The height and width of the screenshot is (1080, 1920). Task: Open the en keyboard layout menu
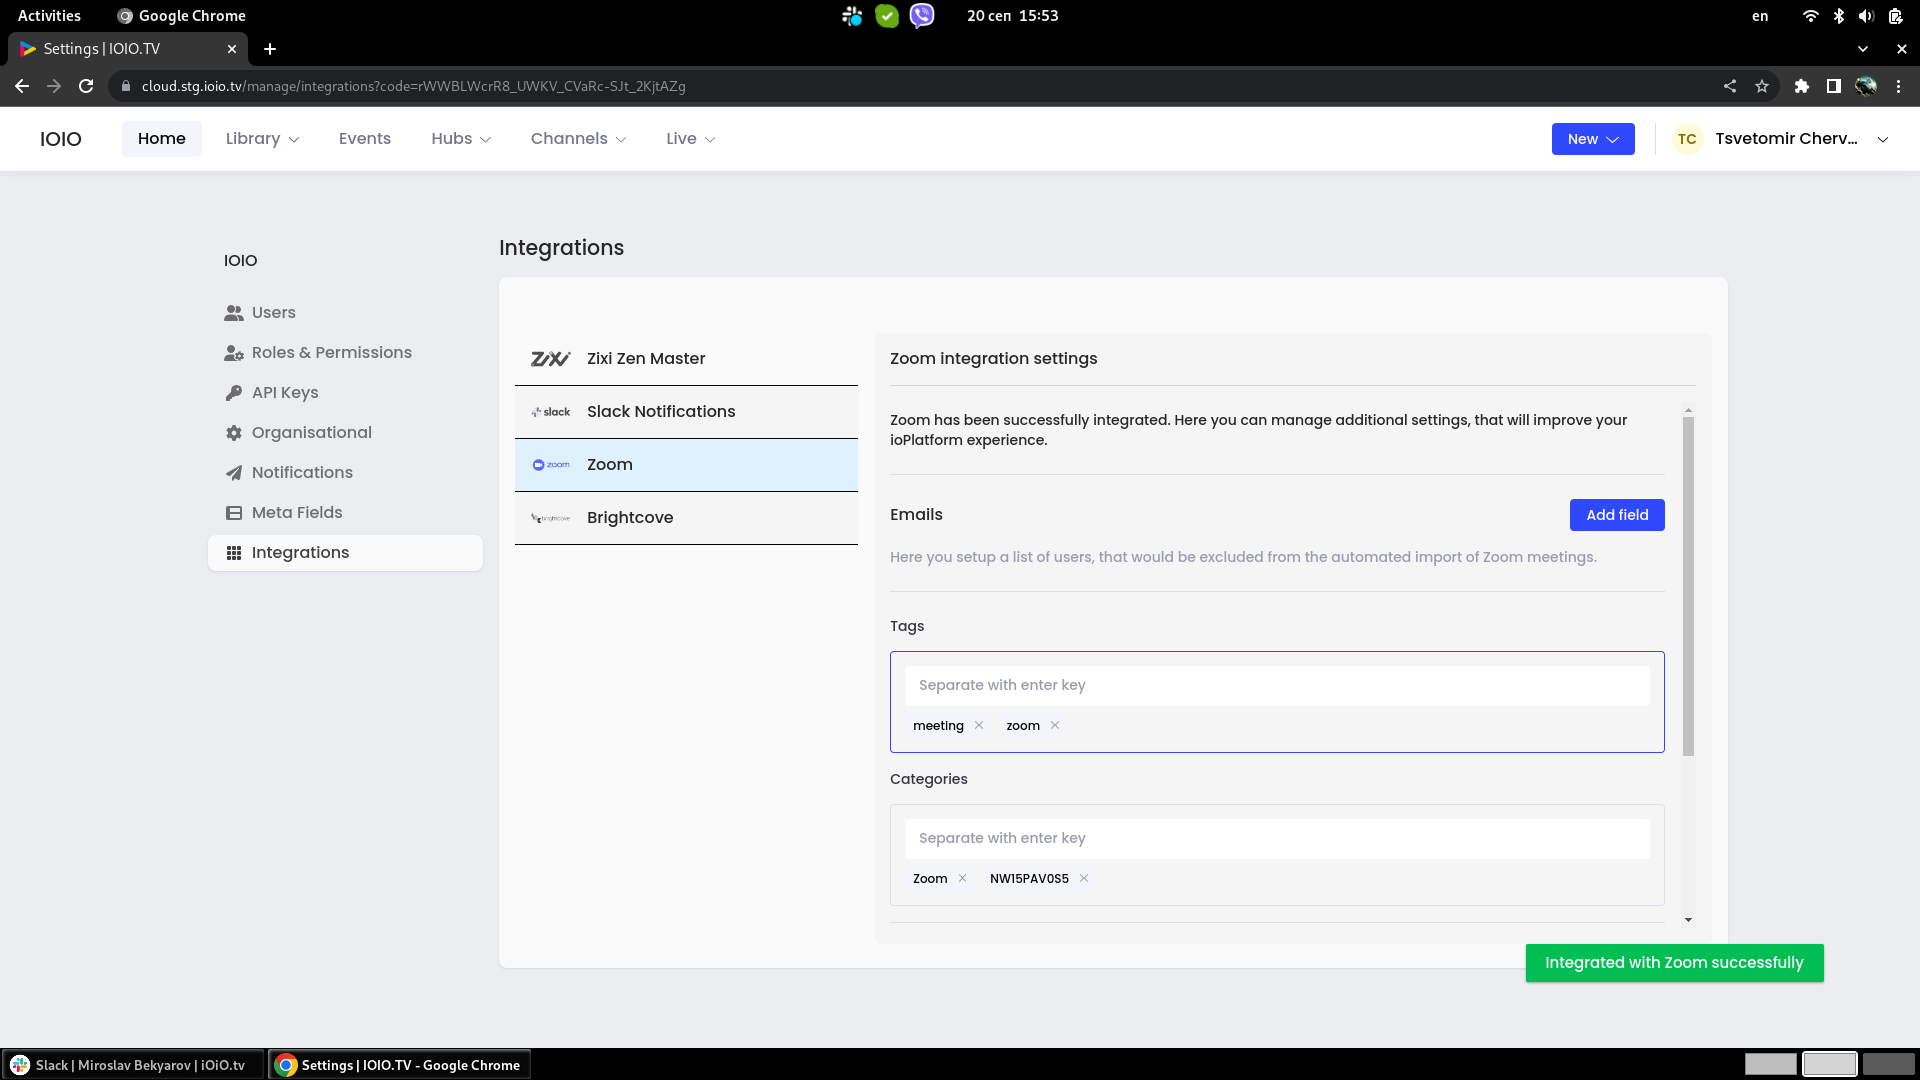coord(1760,16)
